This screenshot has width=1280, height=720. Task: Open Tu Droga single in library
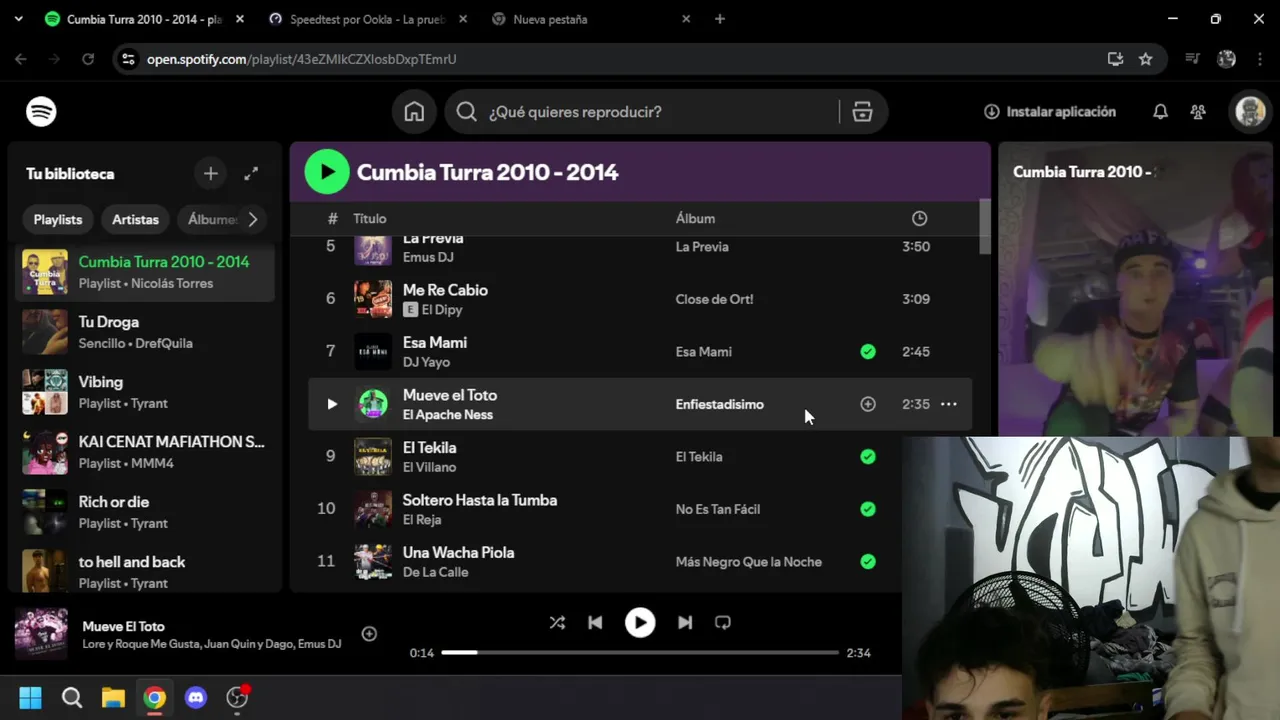tap(147, 332)
